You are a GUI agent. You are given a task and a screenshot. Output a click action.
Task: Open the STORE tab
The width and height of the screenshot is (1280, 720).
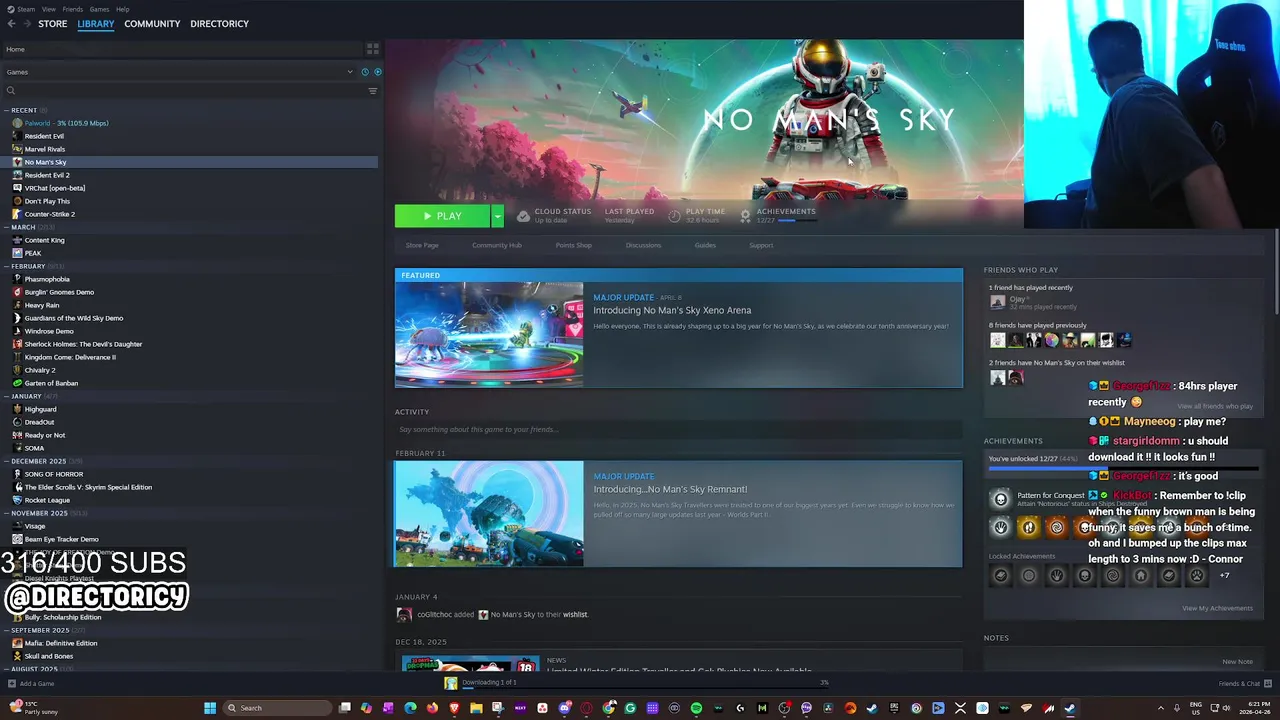(x=53, y=23)
